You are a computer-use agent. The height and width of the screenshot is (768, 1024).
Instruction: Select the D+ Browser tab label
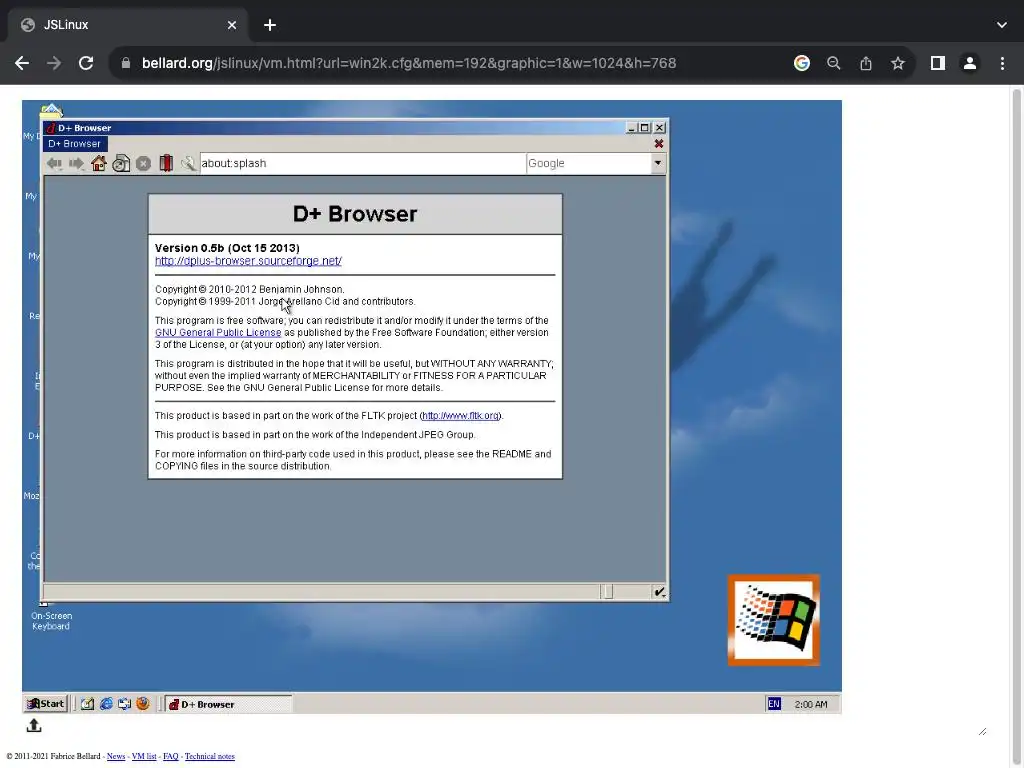click(x=74, y=144)
